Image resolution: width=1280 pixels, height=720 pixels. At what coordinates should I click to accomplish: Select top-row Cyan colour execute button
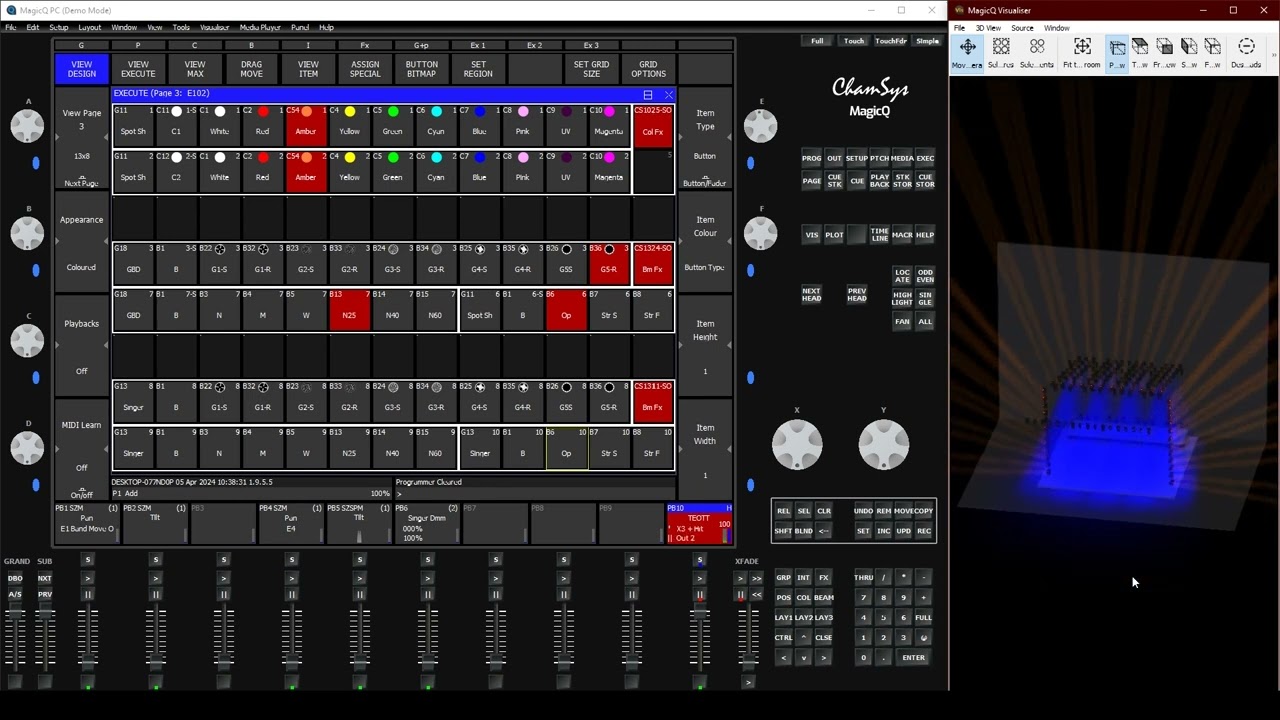(x=436, y=124)
